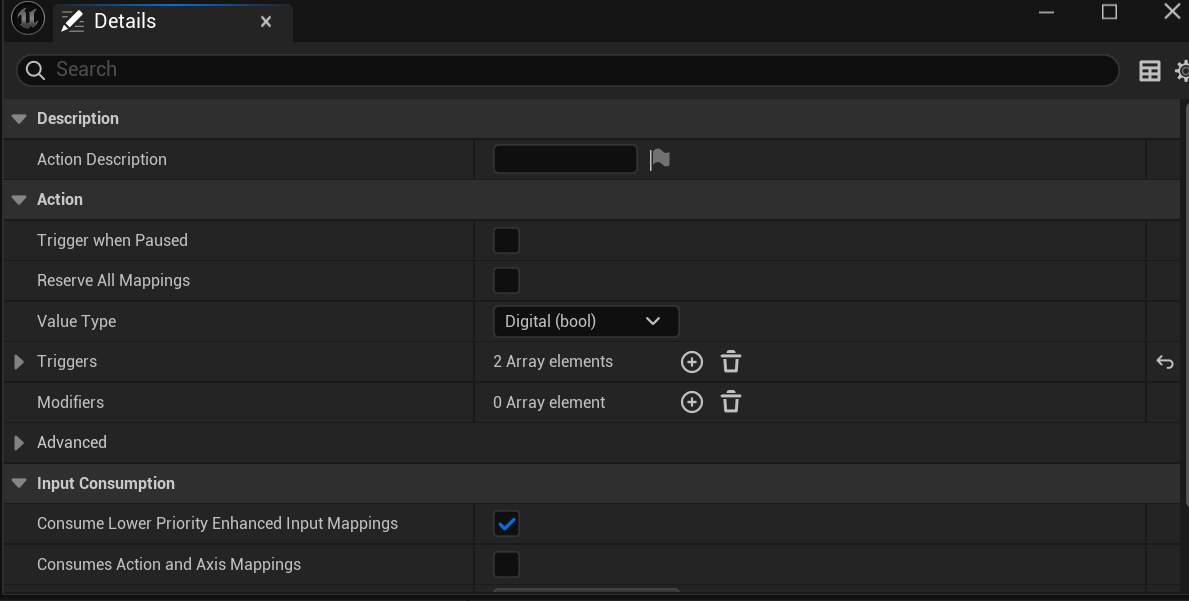Reset Triggers to default value arrow
This screenshot has width=1189, height=601.
(1165, 362)
